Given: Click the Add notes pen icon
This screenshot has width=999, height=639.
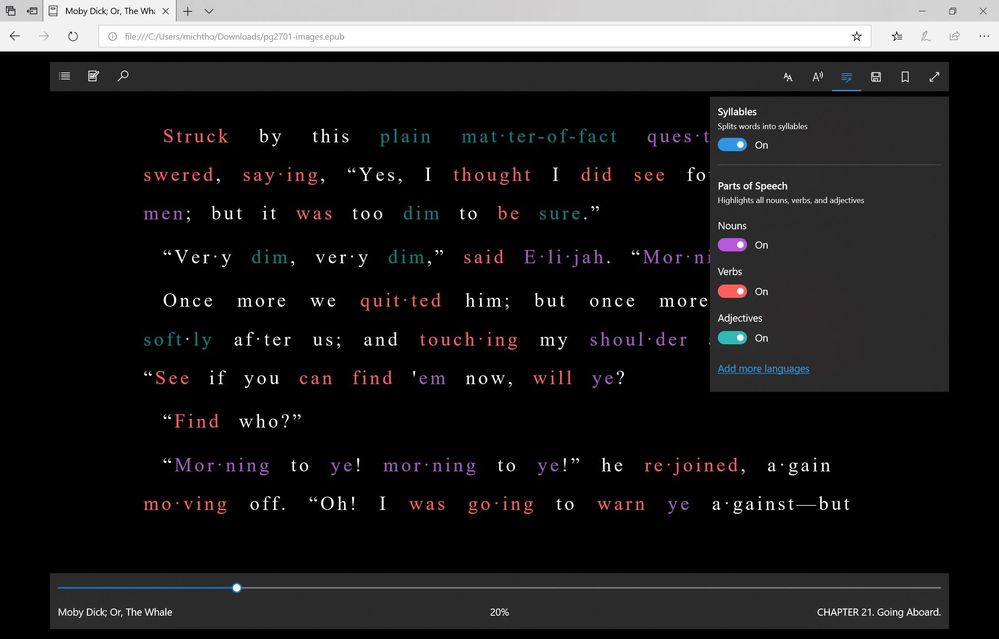Looking at the screenshot, I should (x=926, y=36).
